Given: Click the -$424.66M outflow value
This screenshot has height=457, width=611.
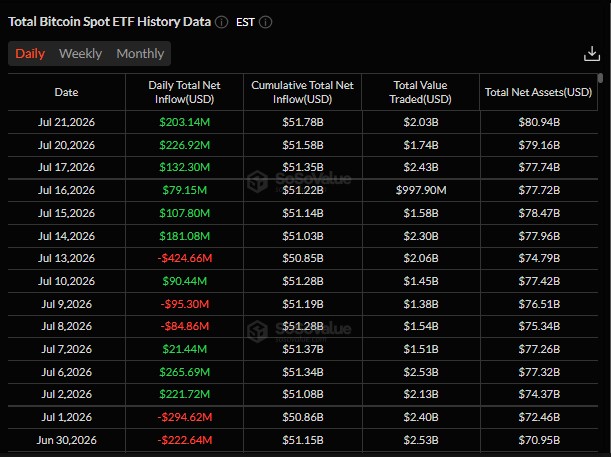Looking at the screenshot, I should 185,258.
